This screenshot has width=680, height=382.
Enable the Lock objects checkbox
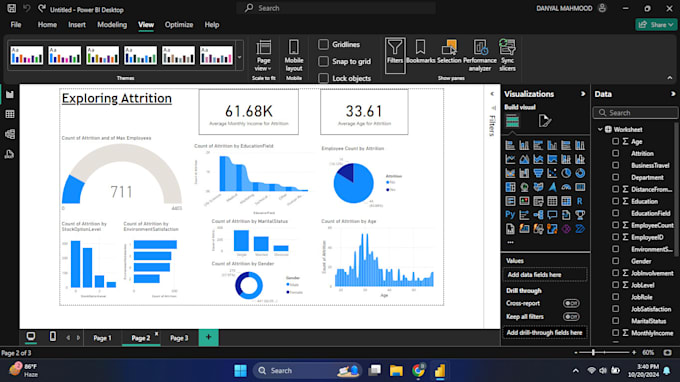tap(324, 78)
